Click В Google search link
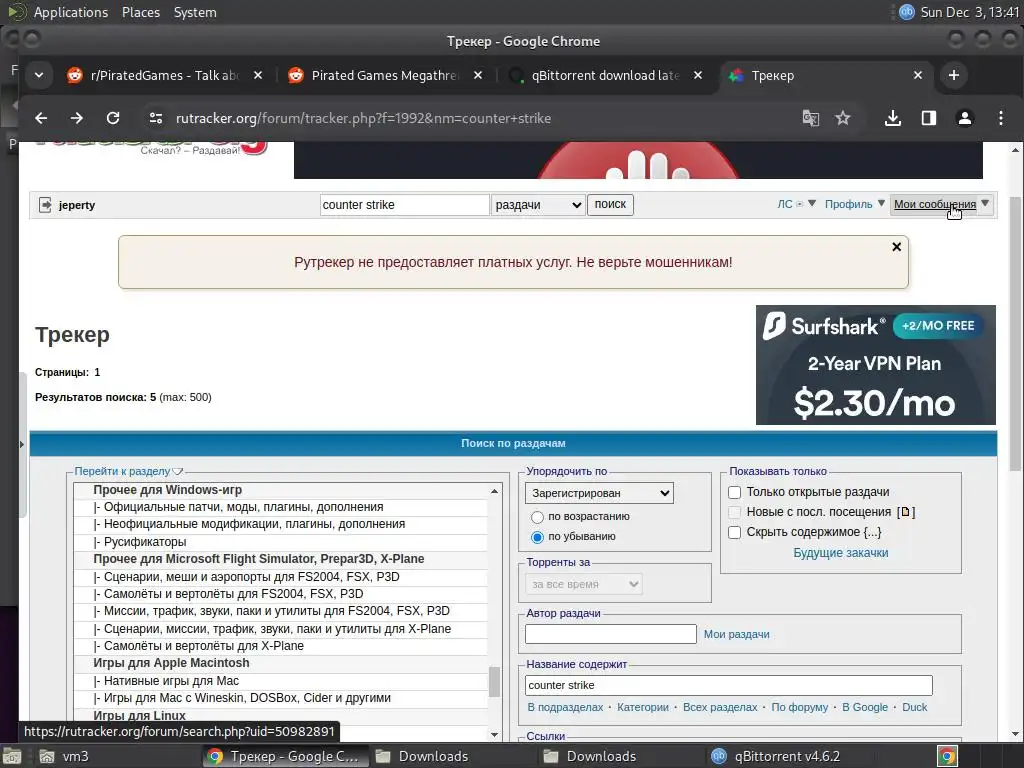 click(x=865, y=707)
